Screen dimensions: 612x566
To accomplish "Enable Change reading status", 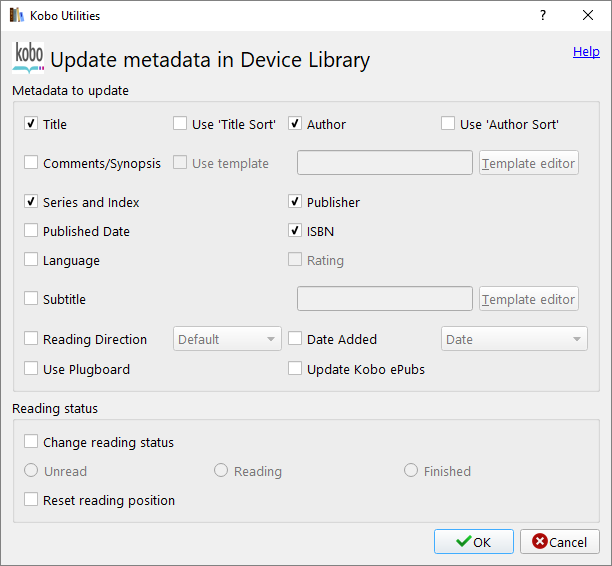I will (x=32, y=442).
